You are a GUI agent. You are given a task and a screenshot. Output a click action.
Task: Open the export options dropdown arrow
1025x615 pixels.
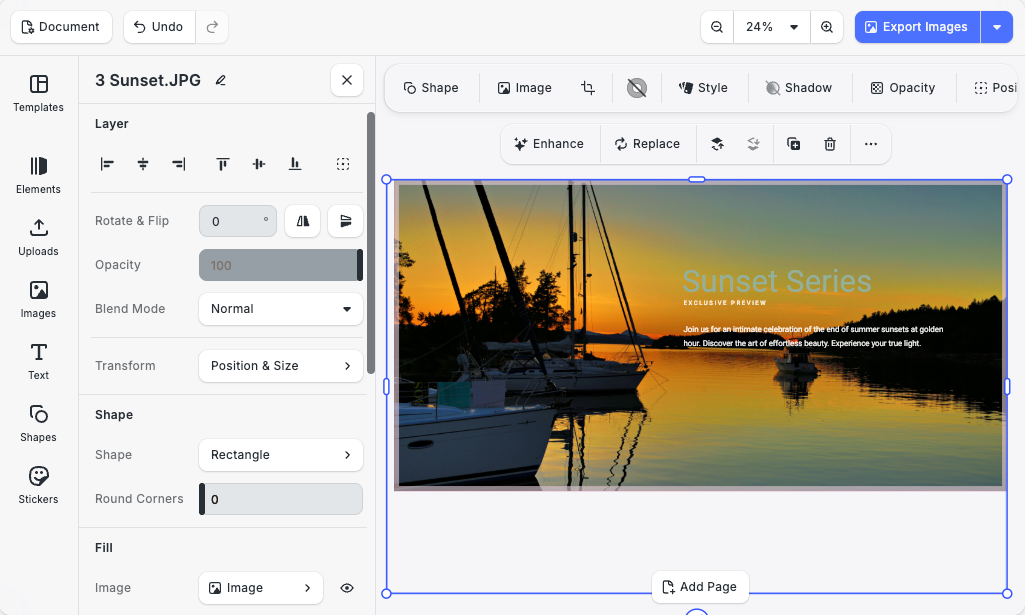coord(997,27)
